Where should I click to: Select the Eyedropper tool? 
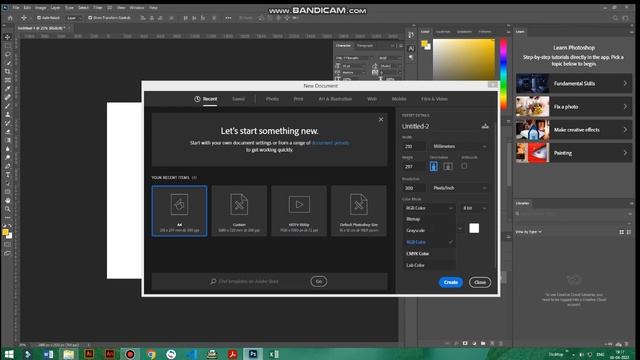pyautogui.click(x=7, y=89)
